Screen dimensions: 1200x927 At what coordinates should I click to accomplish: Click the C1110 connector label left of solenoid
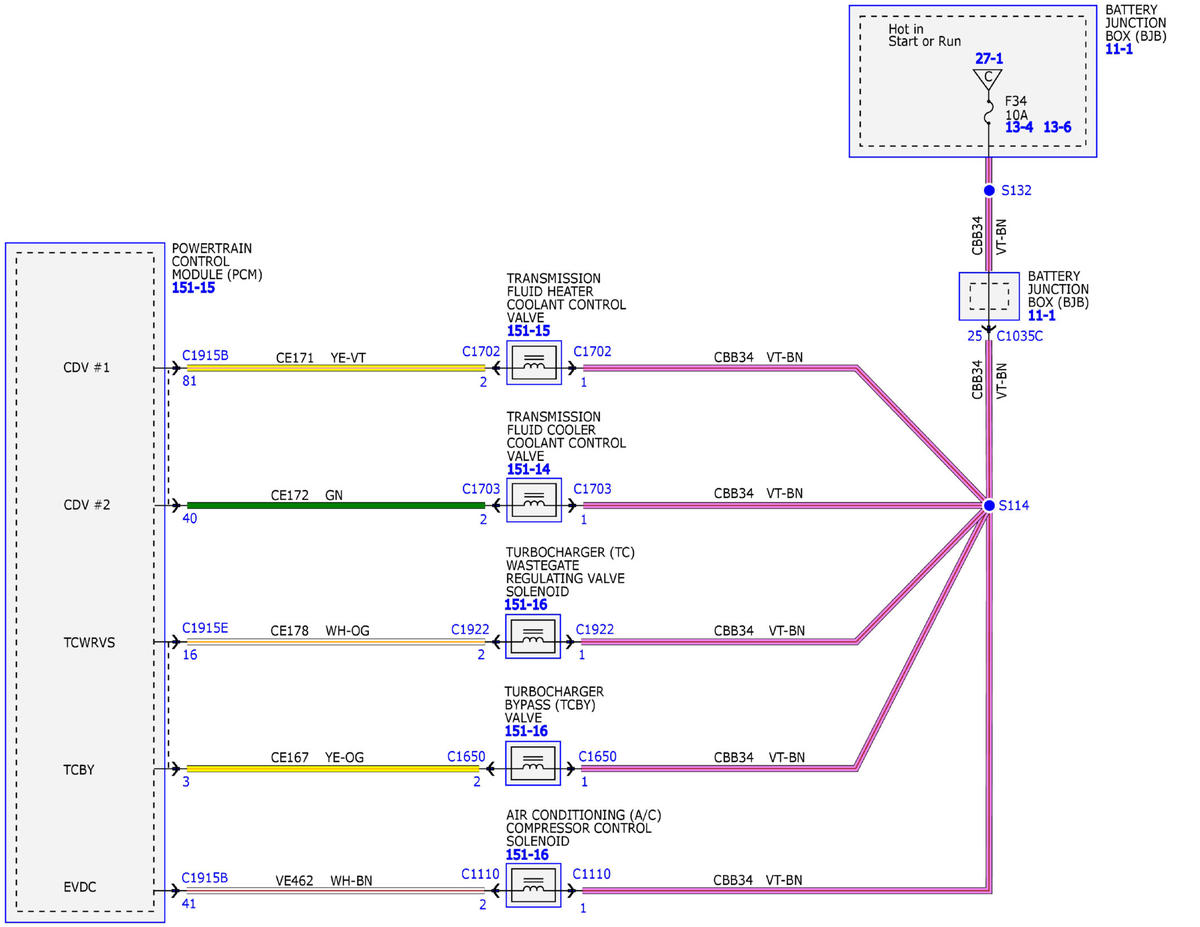click(480, 874)
